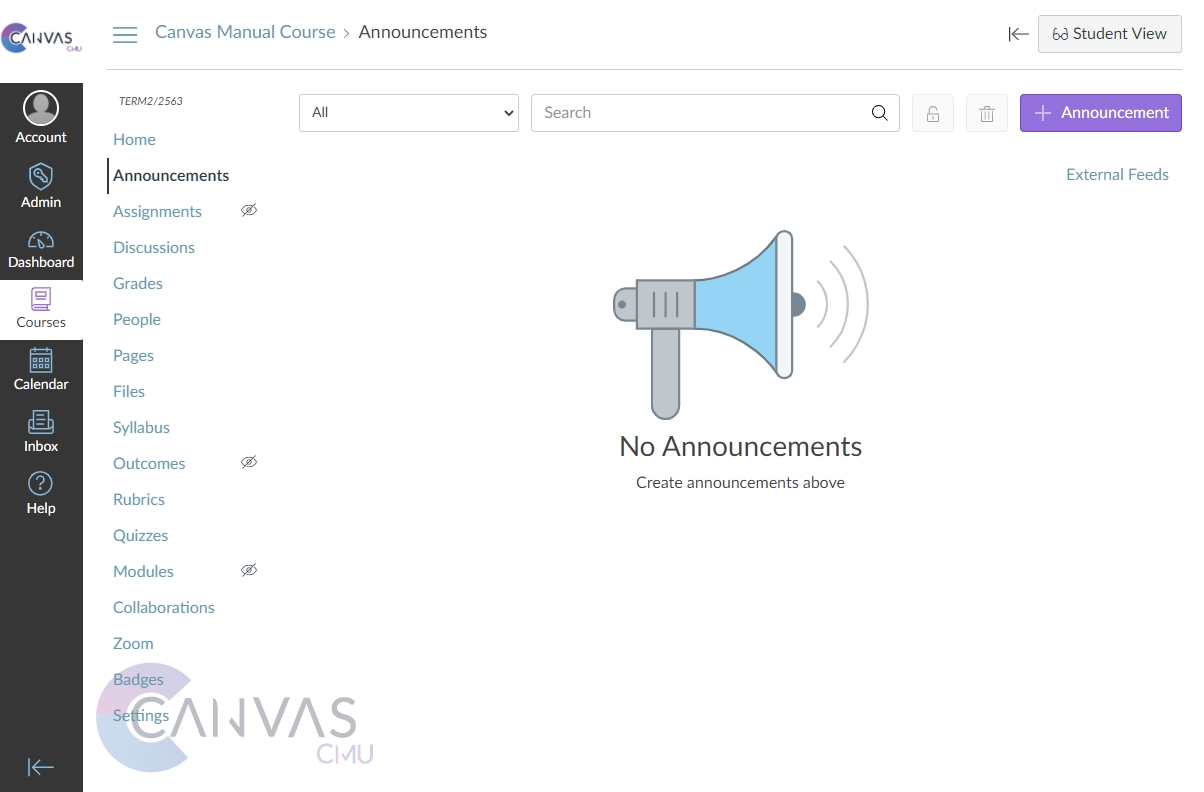Toggle the hidden eye icon beside Modules
Screen dimensions: 1204x792
[249, 570]
